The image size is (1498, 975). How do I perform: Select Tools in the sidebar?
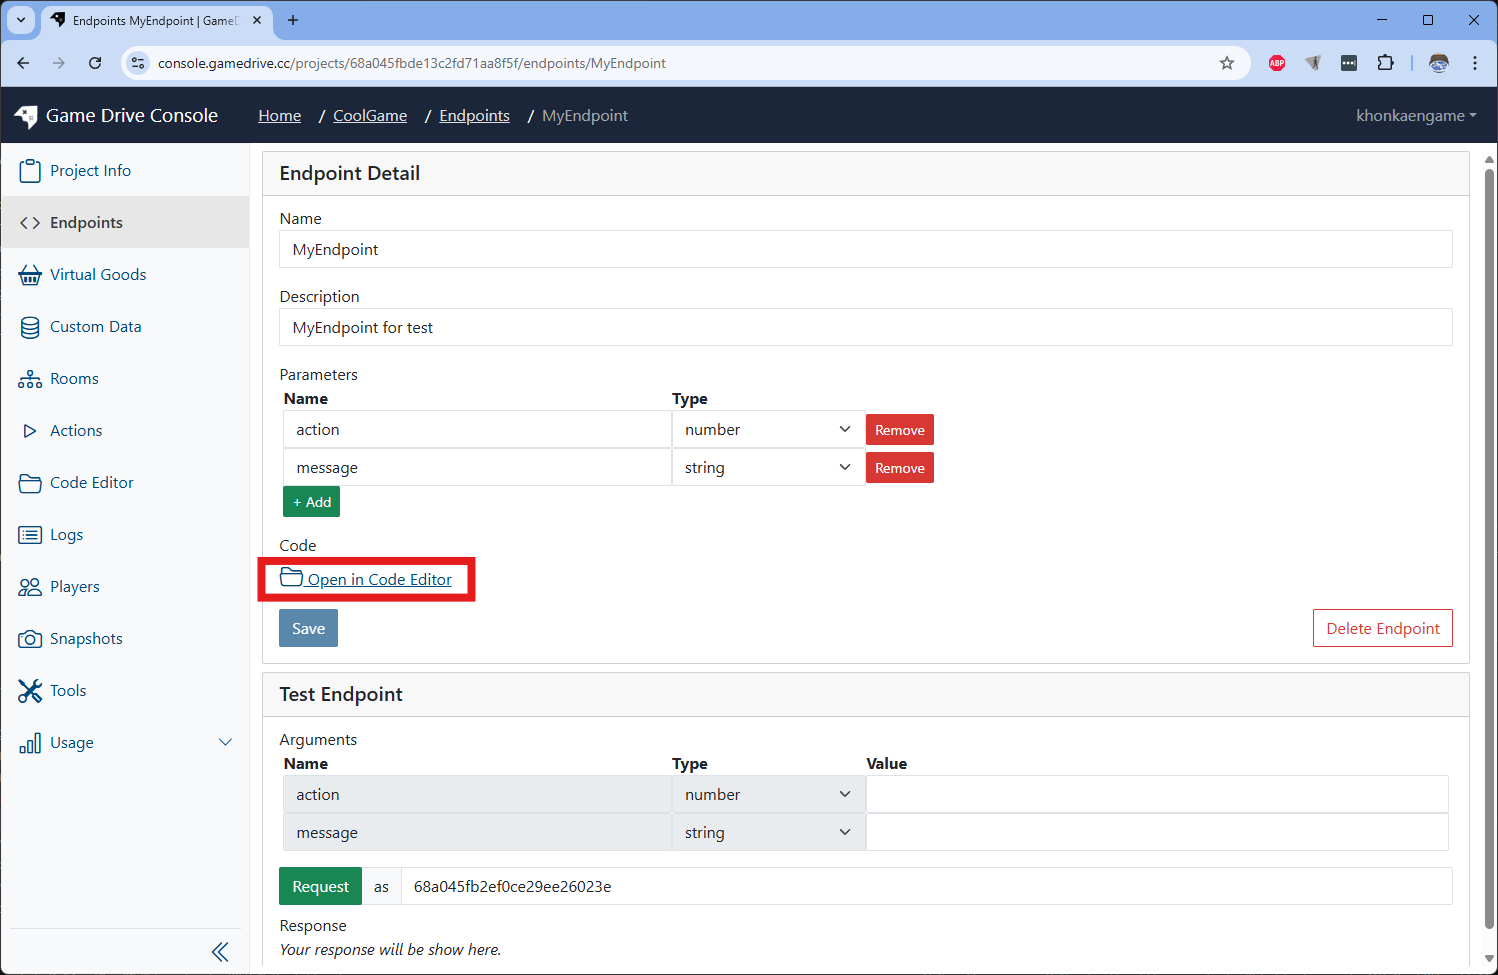pyautogui.click(x=67, y=690)
